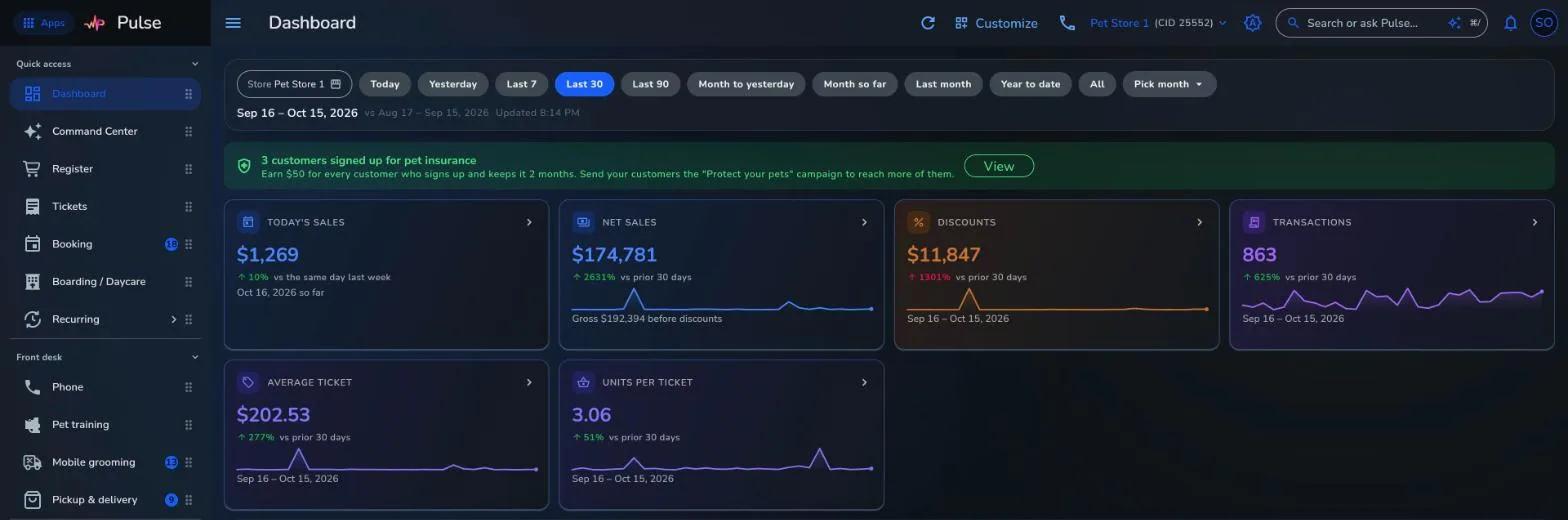The width and height of the screenshot is (1568, 520).
Task: Click drag handle next to Tickets
Action: (x=188, y=206)
